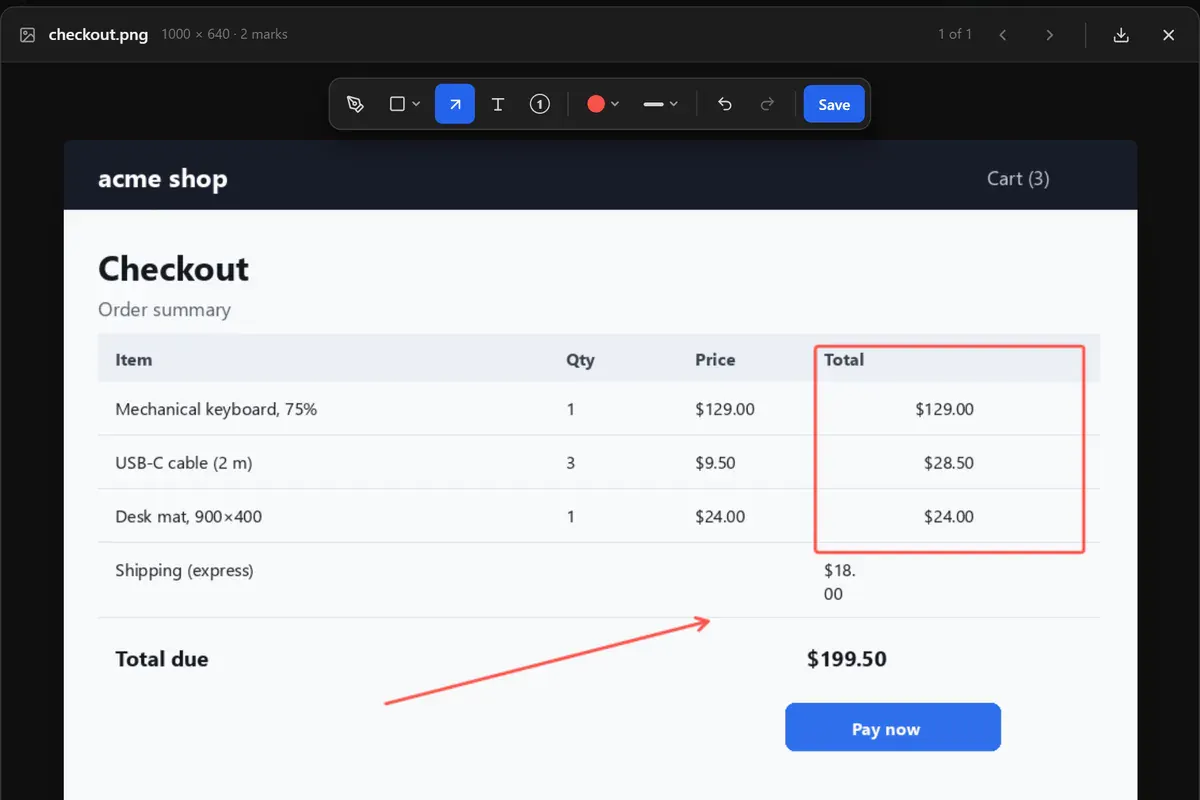Viewport: 1200px width, 800px height.
Task: Click the 'Total' column header
Action: [x=844, y=359]
